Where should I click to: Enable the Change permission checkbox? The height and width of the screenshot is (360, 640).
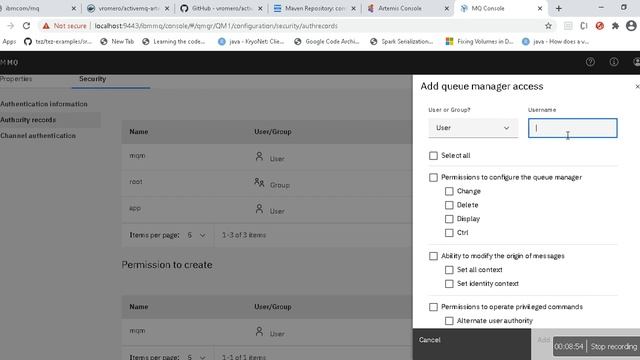[449, 191]
